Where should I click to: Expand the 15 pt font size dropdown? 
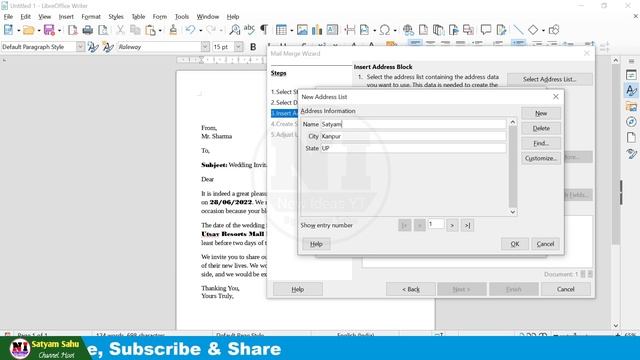point(239,47)
